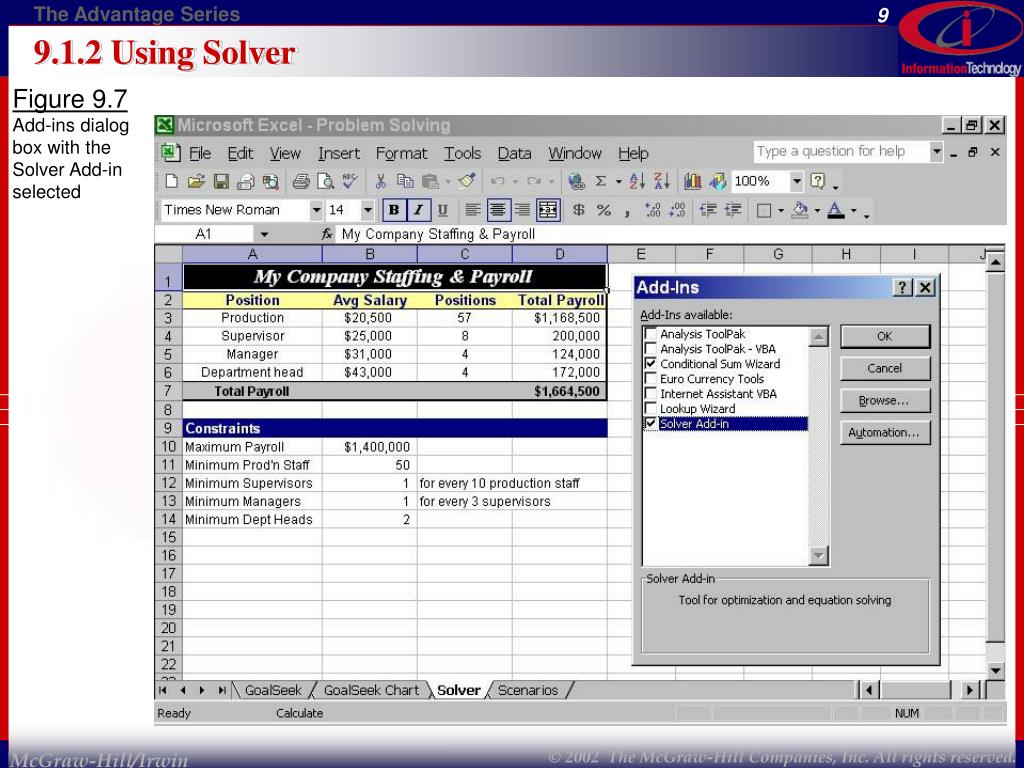Open the font name dropdown arrow

[x=316, y=210]
